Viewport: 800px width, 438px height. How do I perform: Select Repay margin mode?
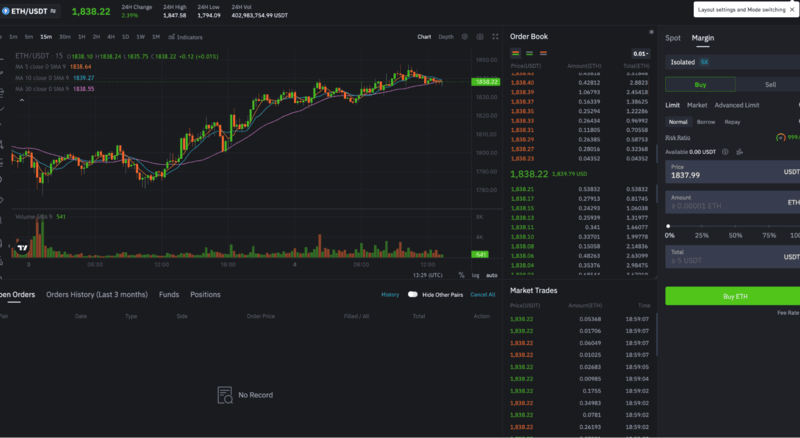[x=732, y=122]
